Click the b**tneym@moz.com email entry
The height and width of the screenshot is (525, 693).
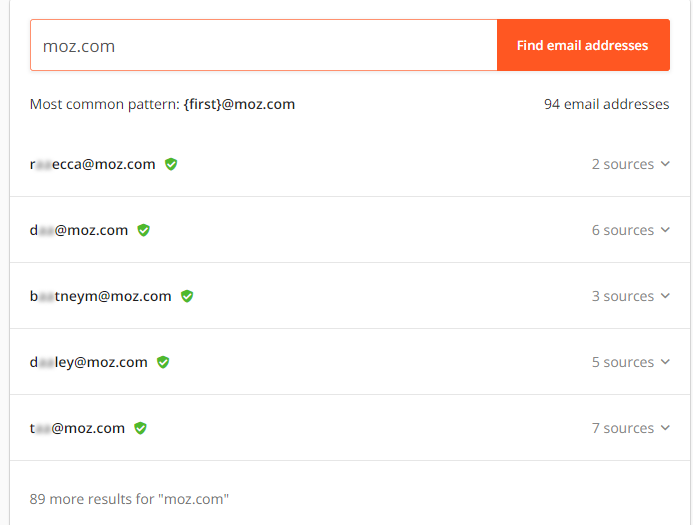click(101, 296)
